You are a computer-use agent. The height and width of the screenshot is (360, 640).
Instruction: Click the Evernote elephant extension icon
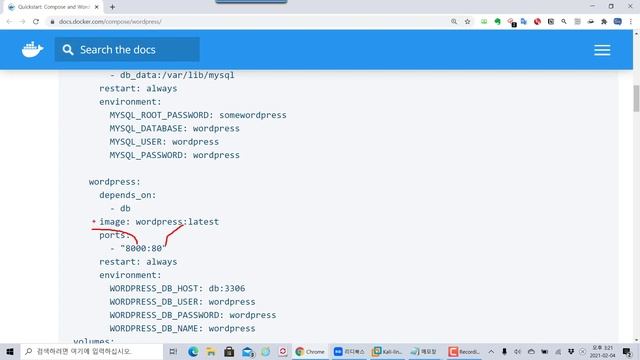coord(497,21)
